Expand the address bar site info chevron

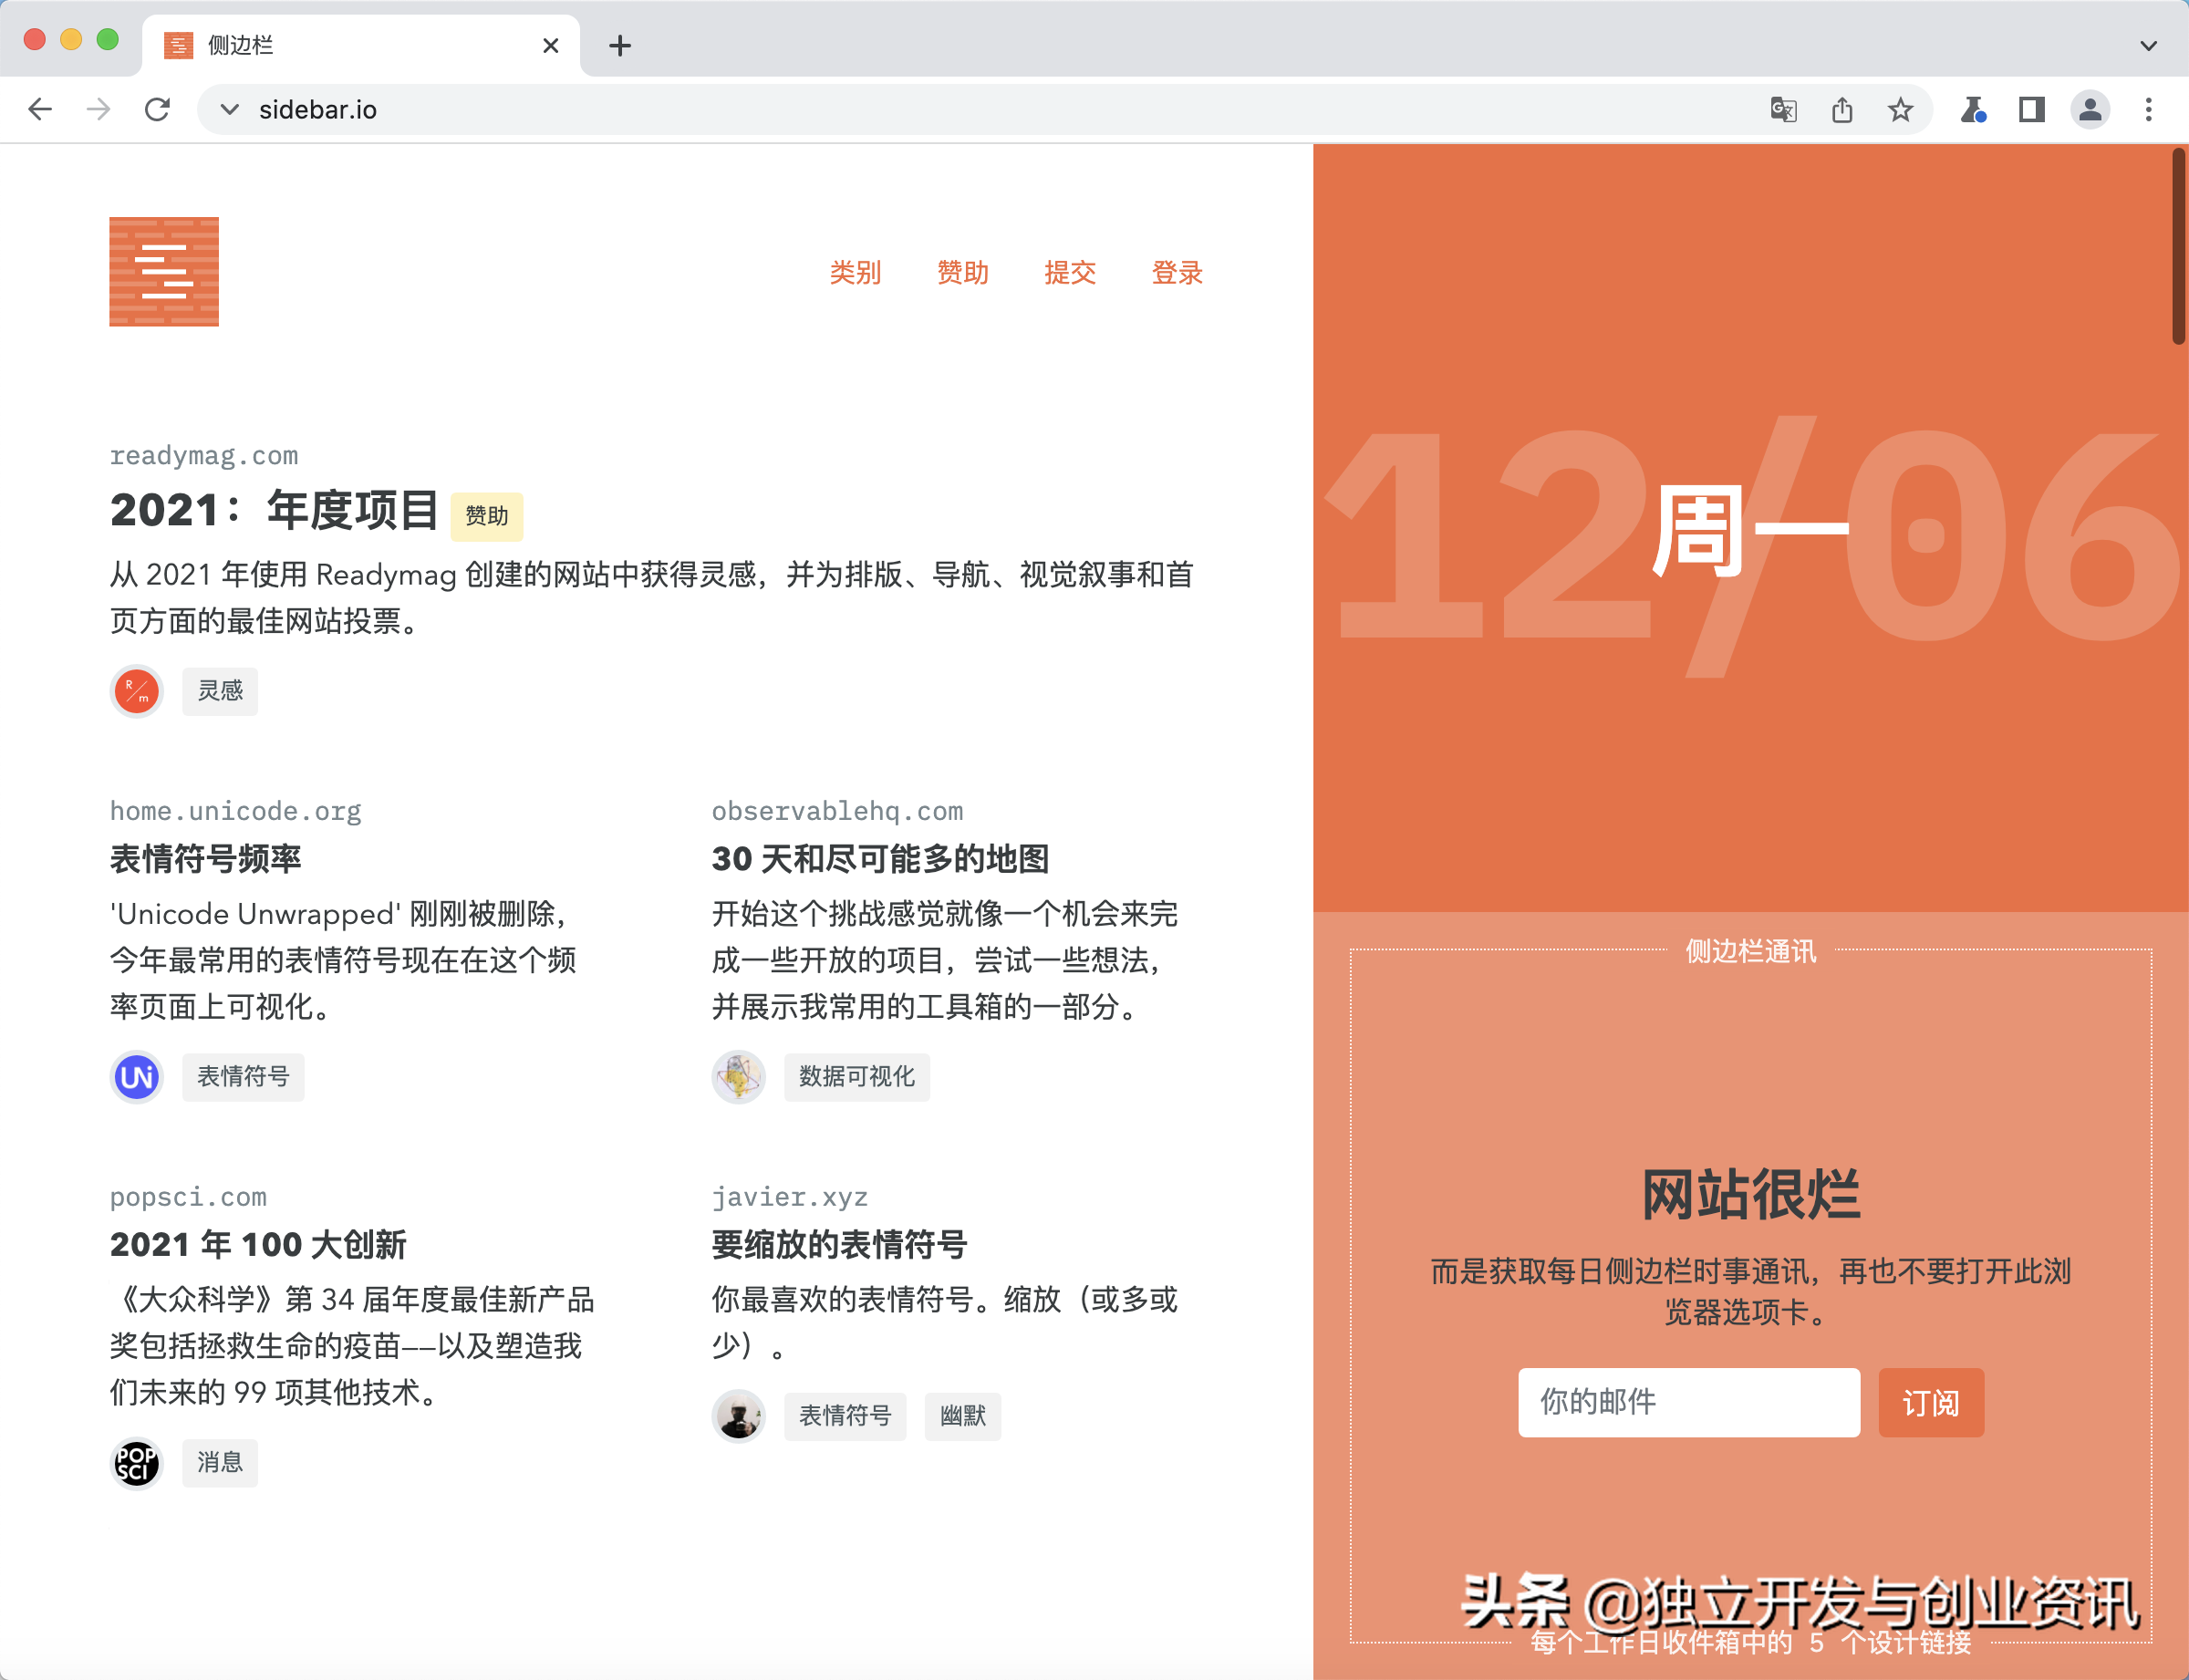[229, 110]
